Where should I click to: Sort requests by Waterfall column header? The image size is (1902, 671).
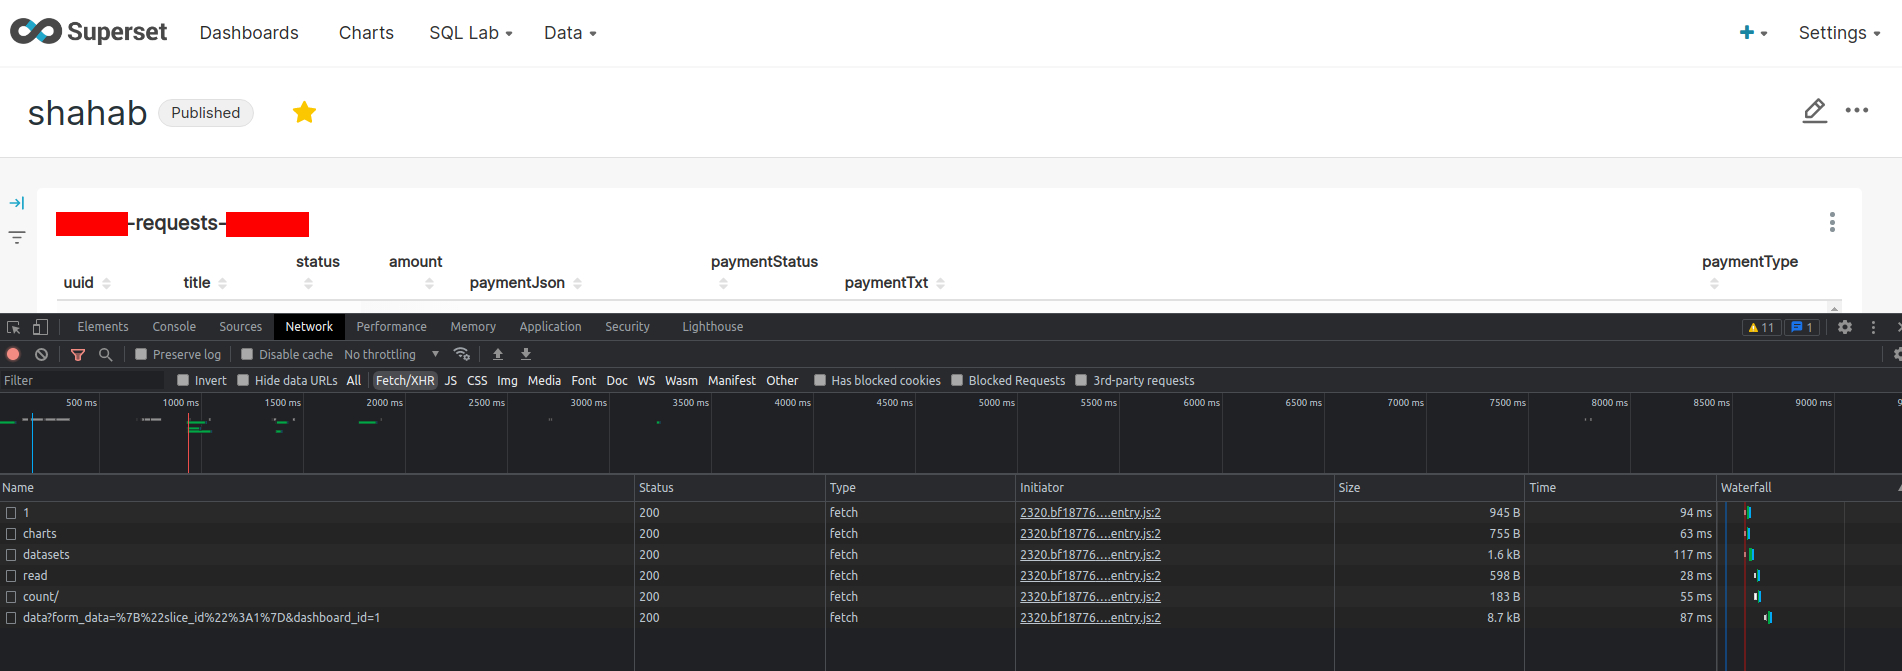pyautogui.click(x=1809, y=488)
